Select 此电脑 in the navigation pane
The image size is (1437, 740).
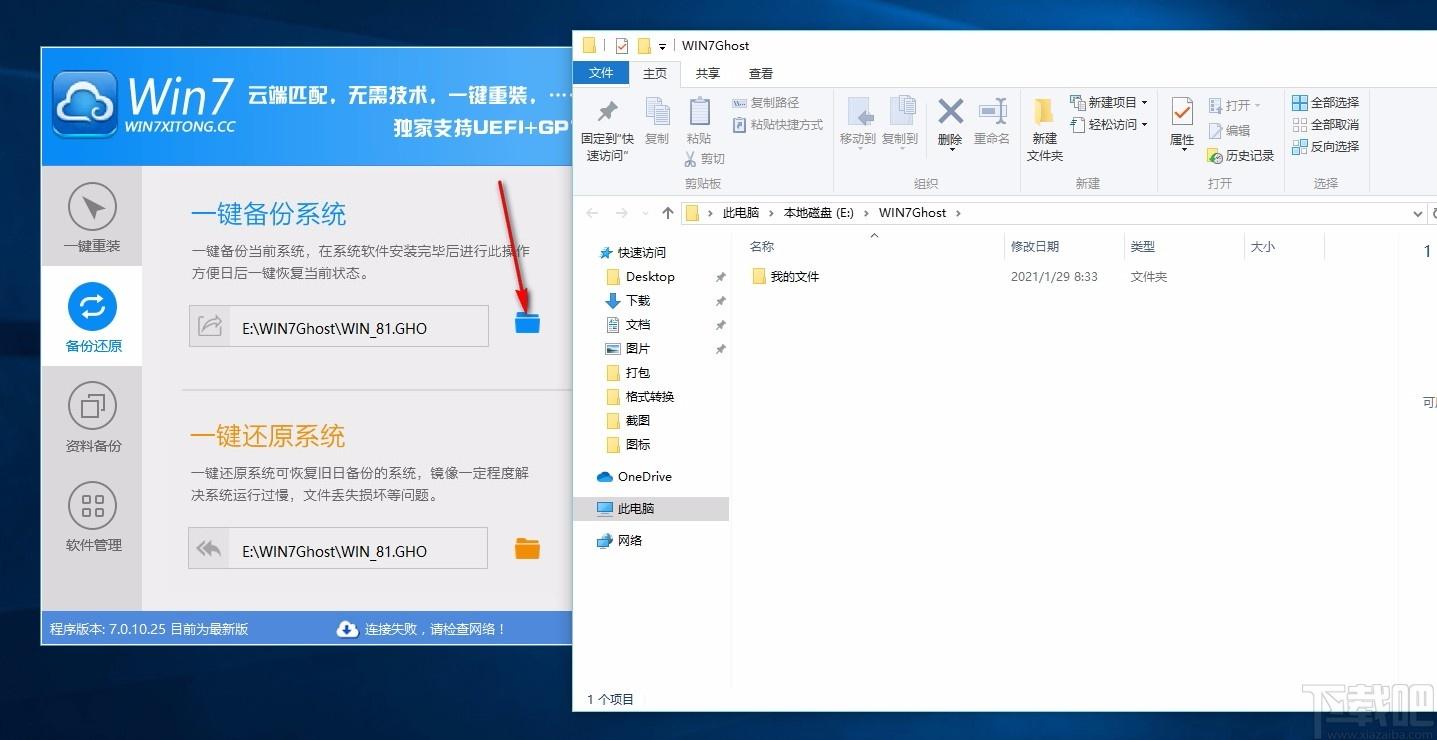(x=652, y=509)
